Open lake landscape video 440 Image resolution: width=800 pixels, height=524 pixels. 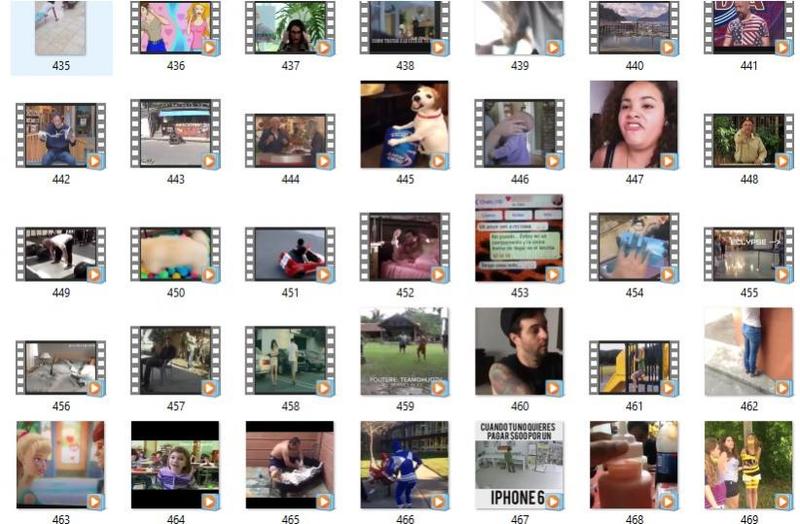634,27
